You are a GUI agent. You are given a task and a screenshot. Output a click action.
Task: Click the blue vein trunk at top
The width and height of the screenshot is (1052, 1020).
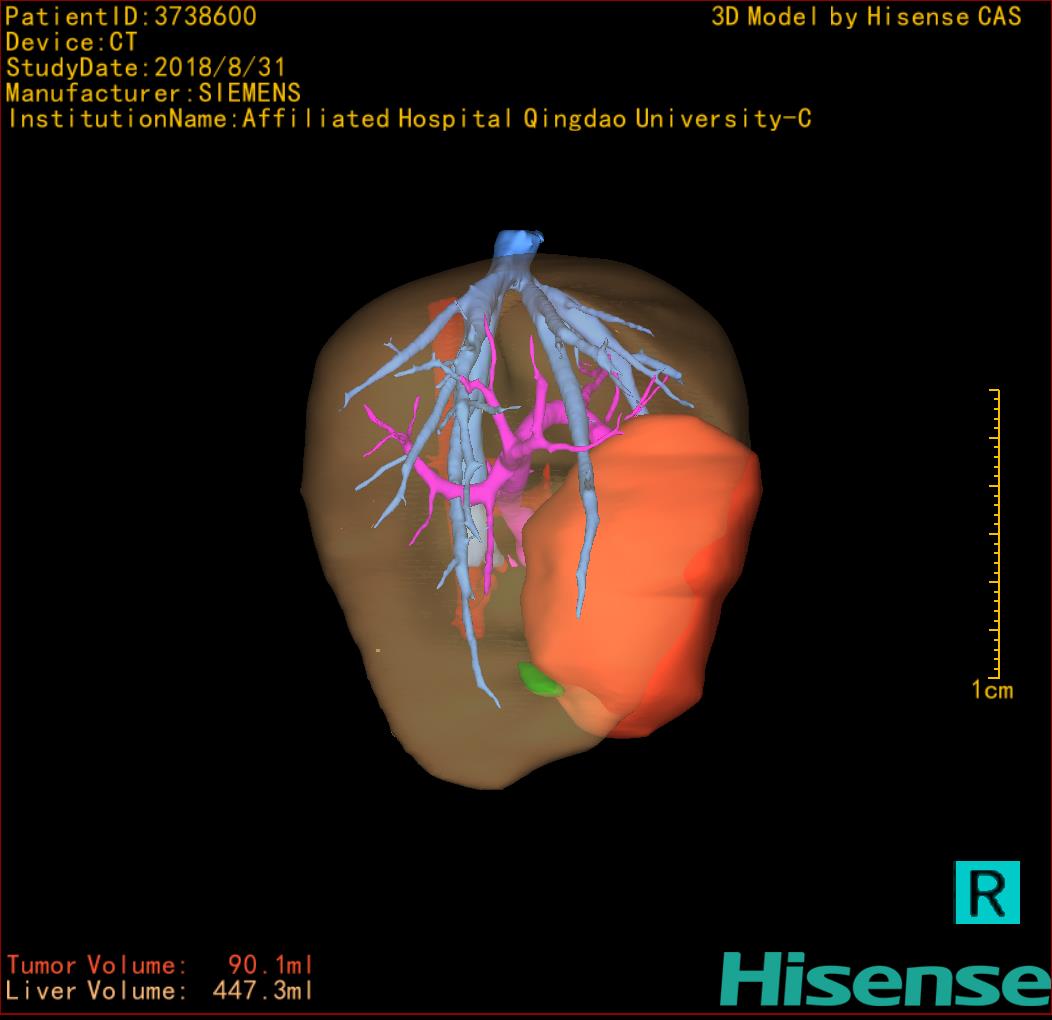[x=518, y=244]
